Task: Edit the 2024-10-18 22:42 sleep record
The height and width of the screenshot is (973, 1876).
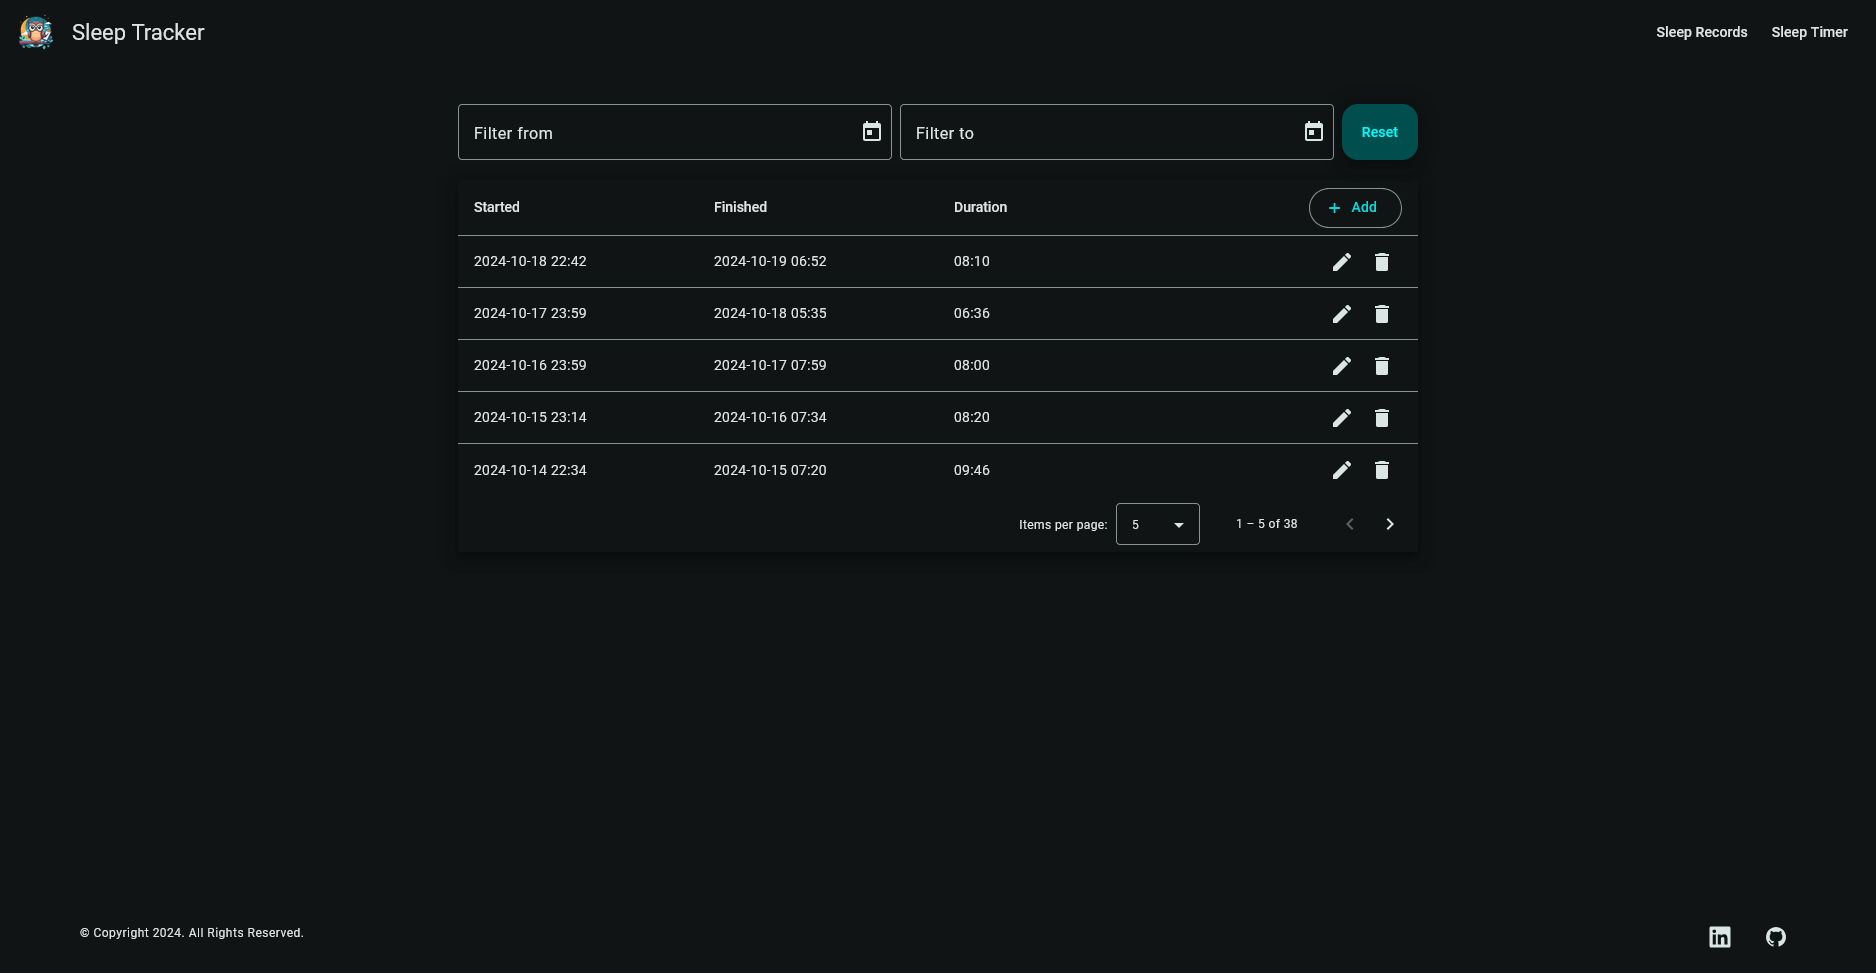Action: coord(1341,262)
